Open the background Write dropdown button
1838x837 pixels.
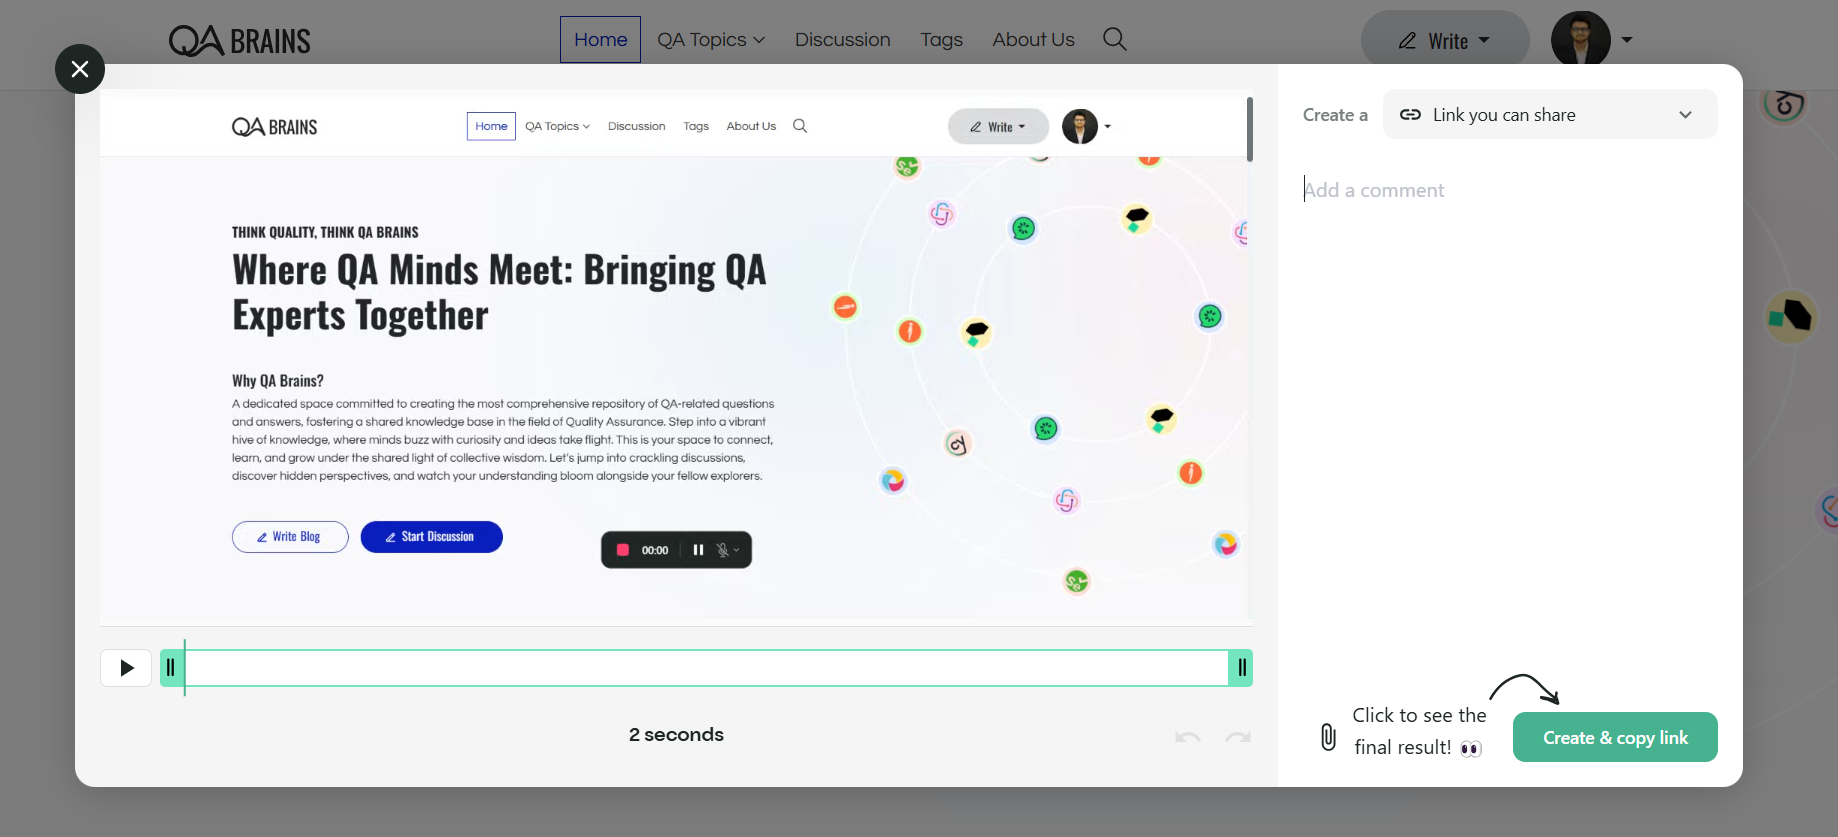click(1445, 40)
